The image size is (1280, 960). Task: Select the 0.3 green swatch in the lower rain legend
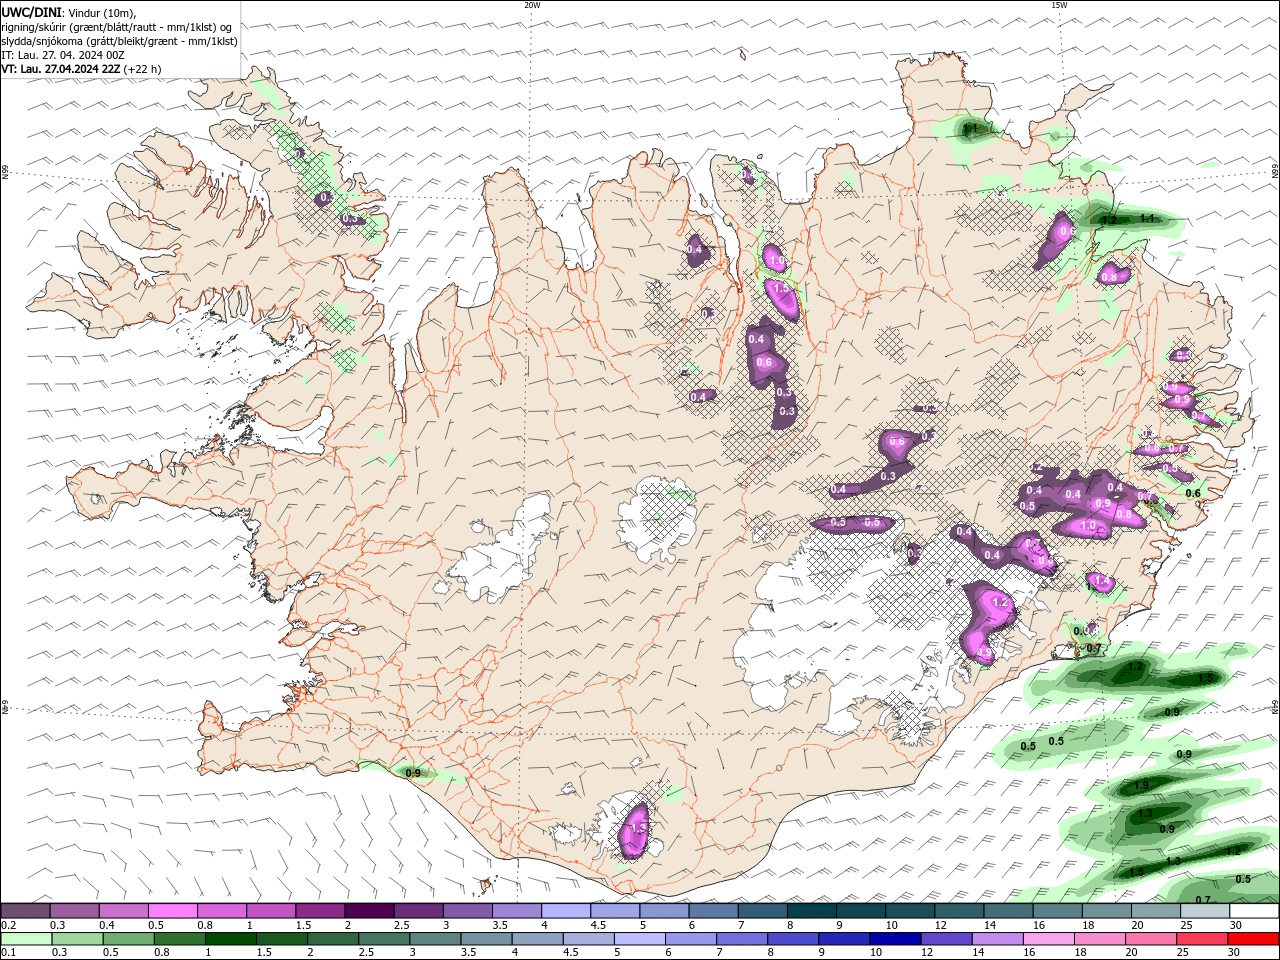(x=77, y=939)
